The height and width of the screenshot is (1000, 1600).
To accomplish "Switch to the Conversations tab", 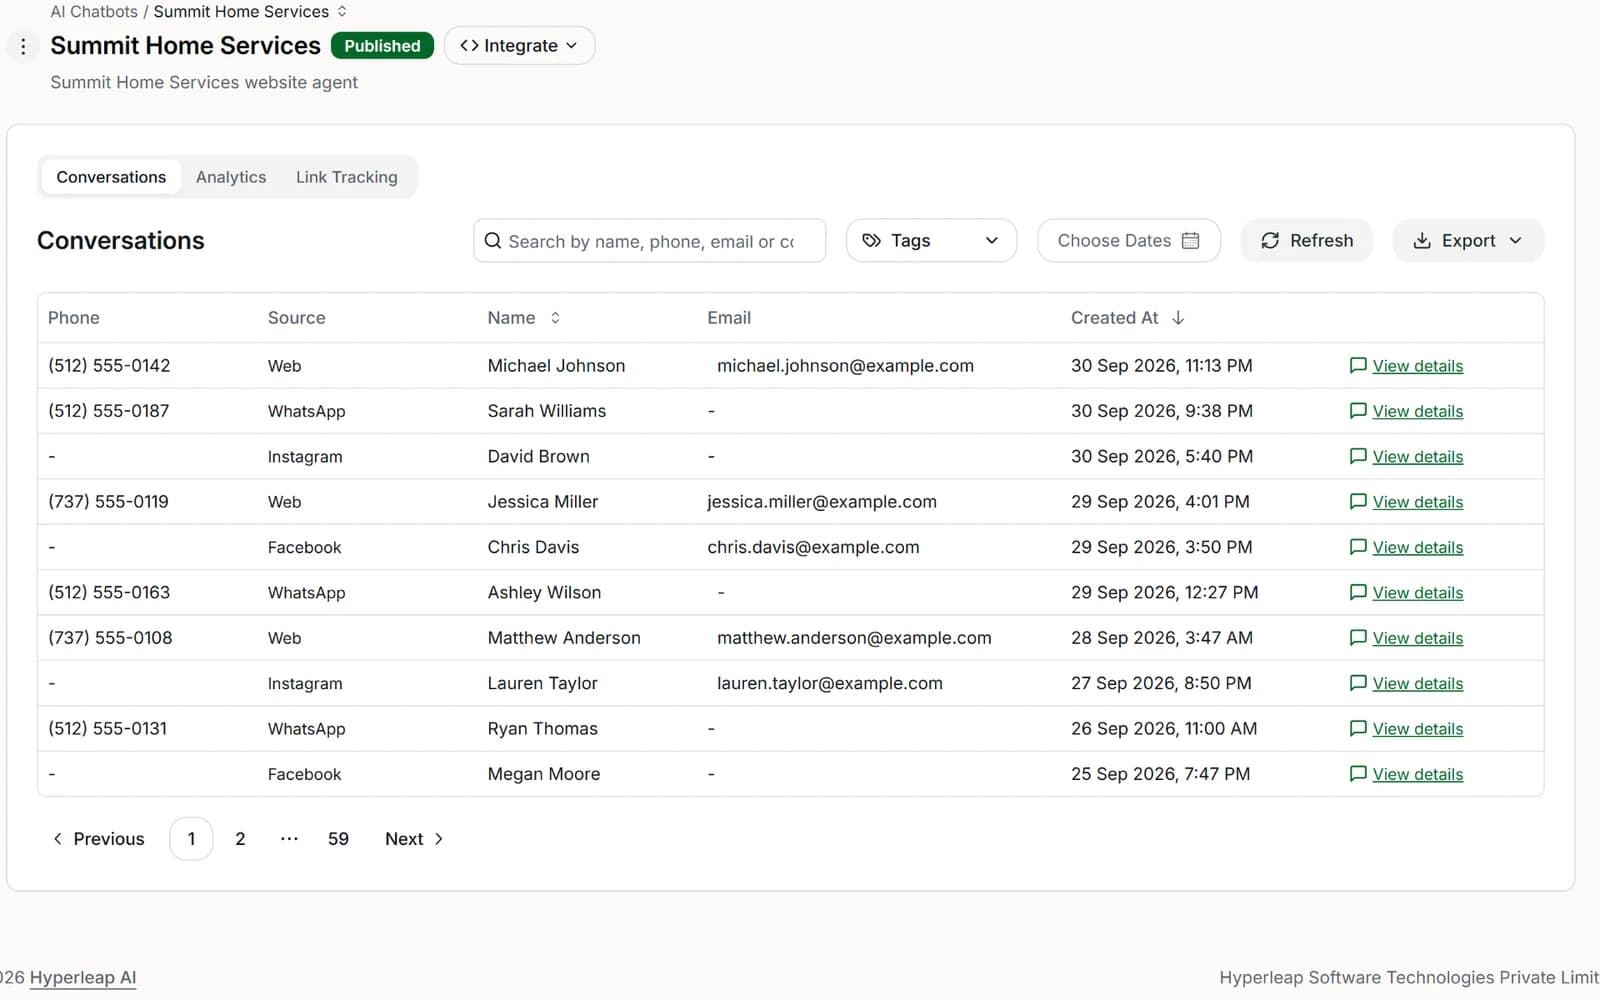I will point(111,177).
